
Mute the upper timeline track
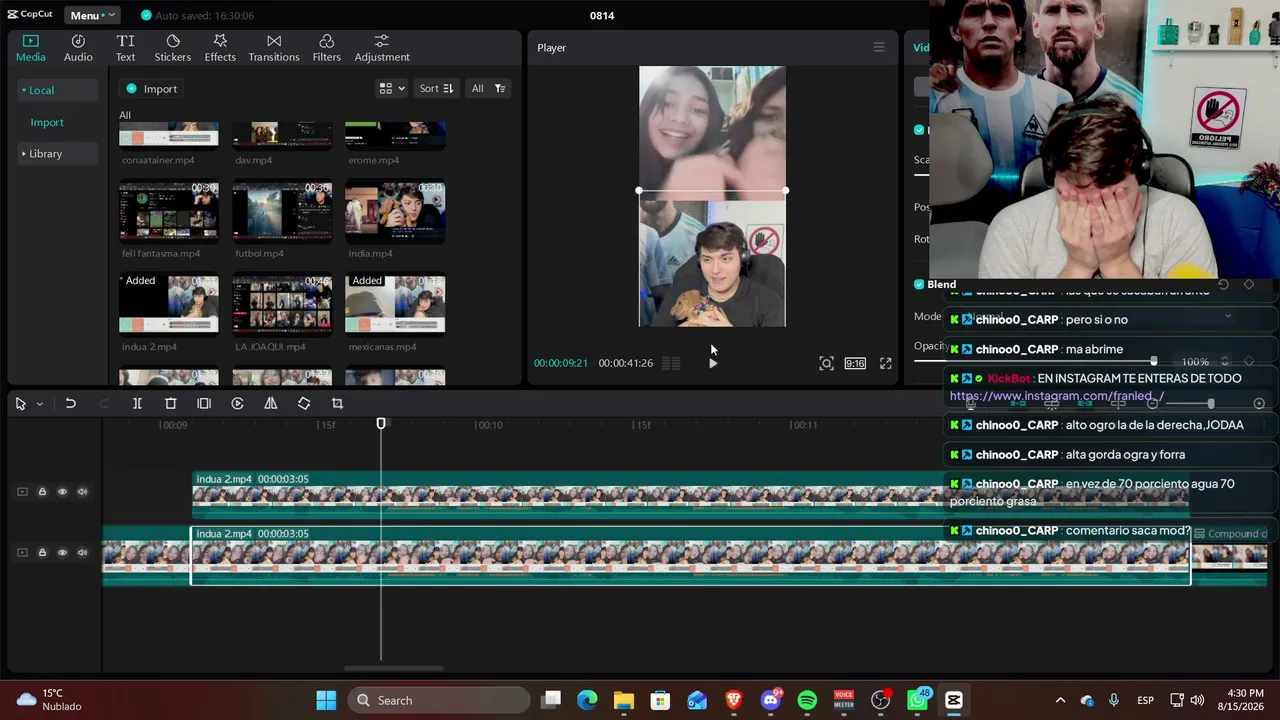pyautogui.click(x=82, y=491)
